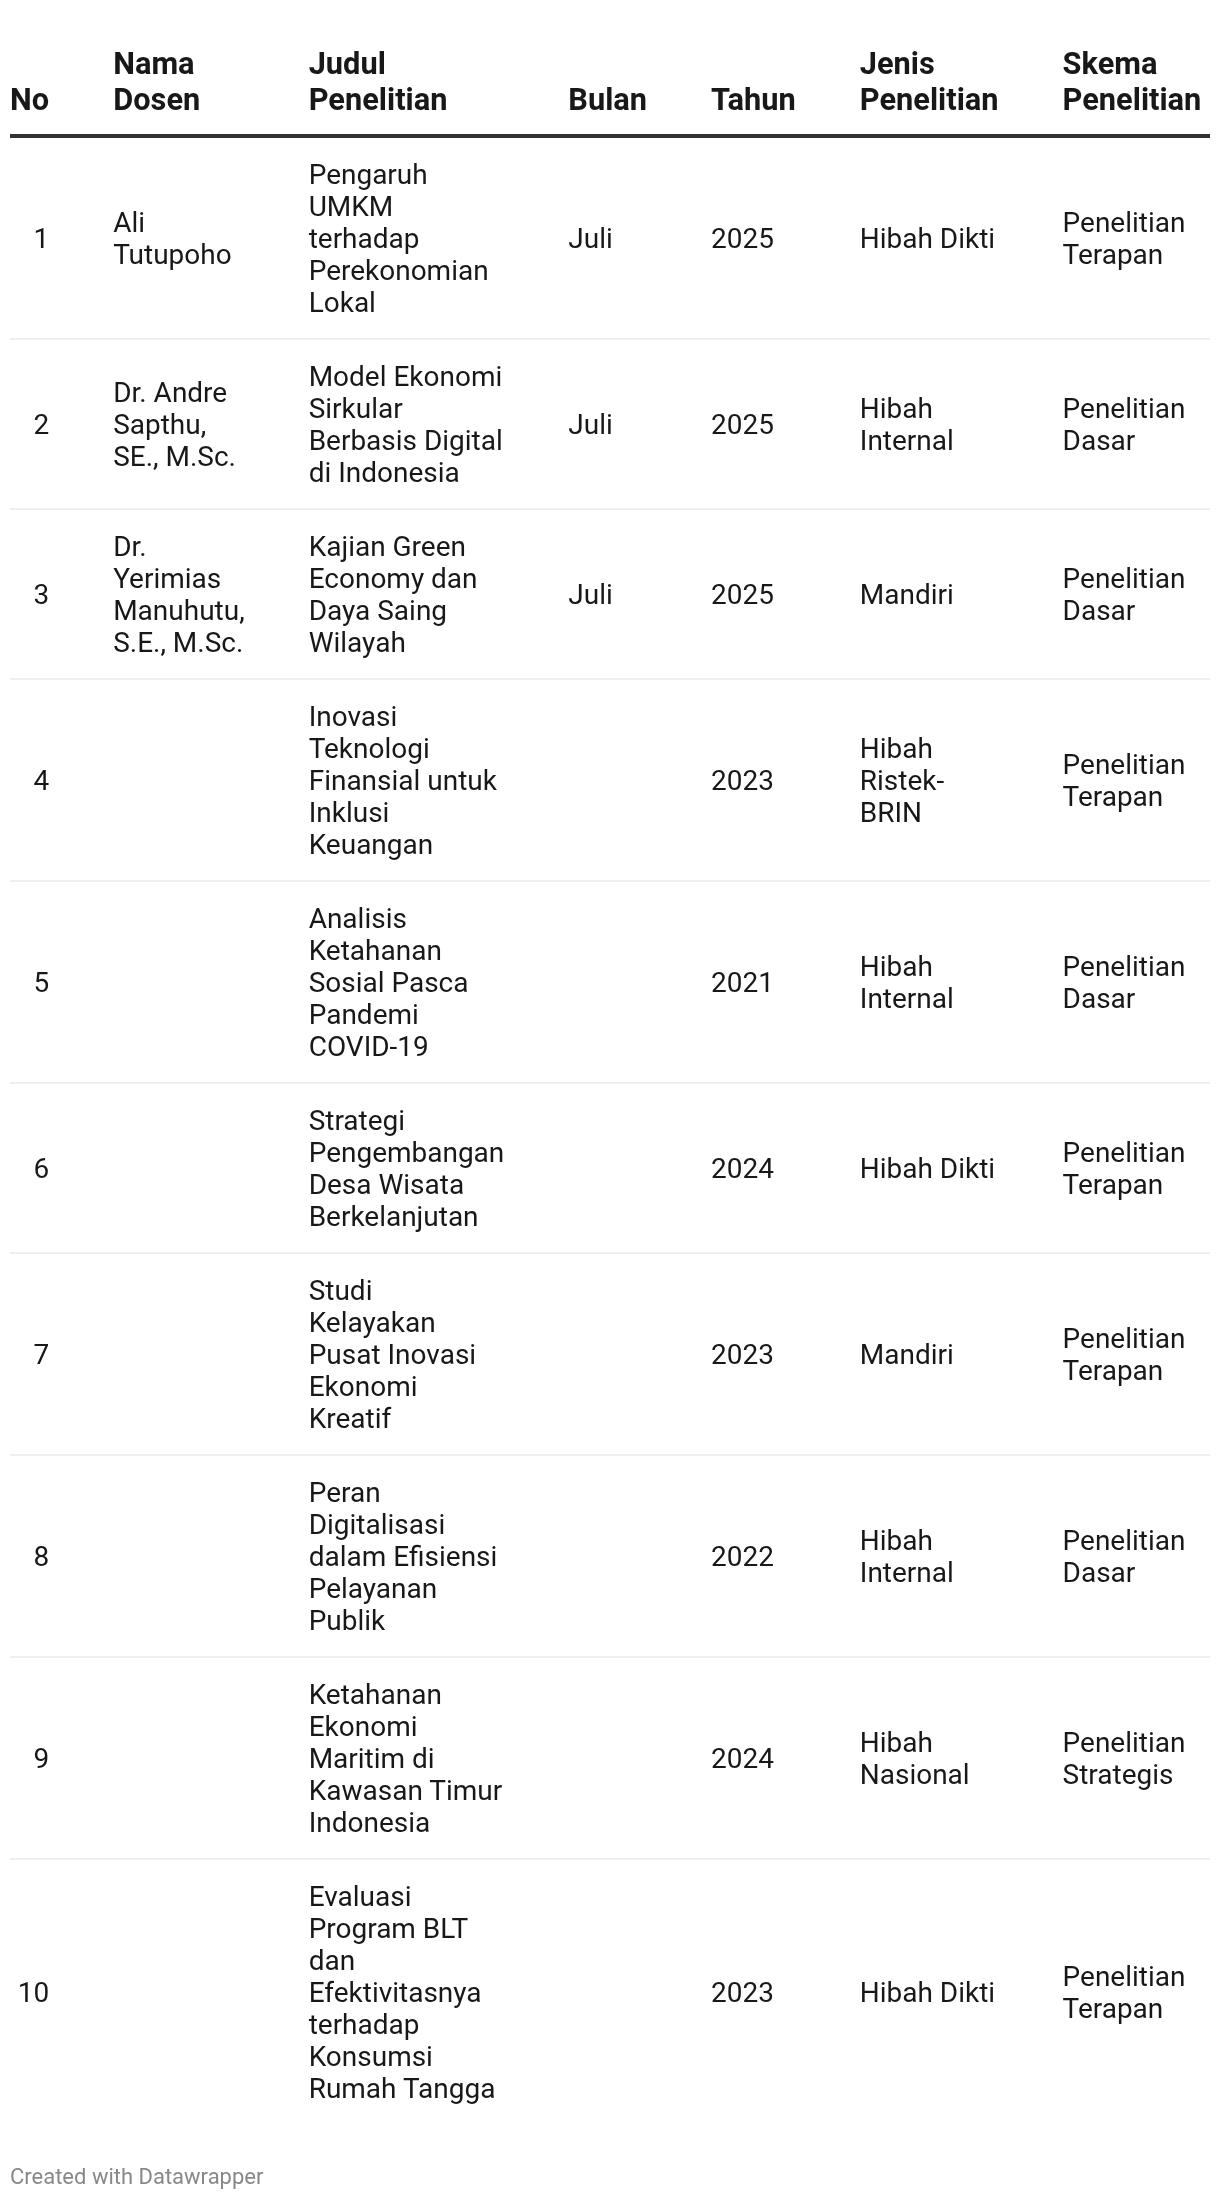Click the 'Skema Penelitian' header
Screen dimensions: 1220x2200
pos(1131,81)
